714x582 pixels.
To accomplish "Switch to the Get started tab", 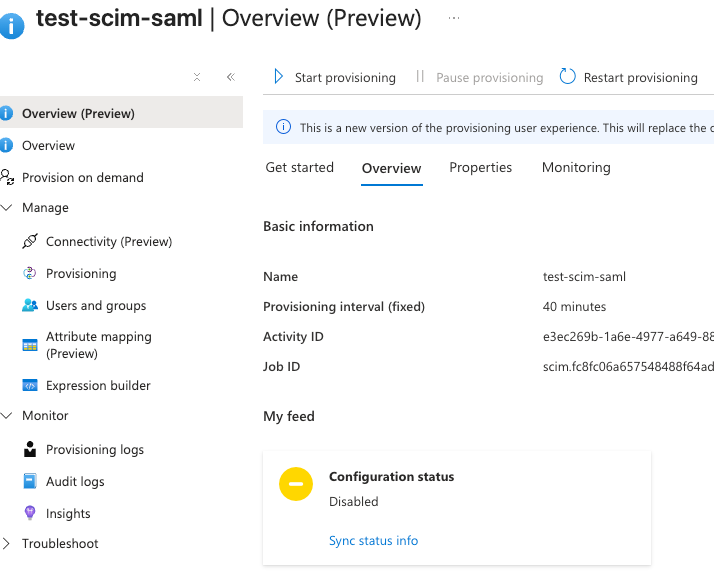I will 299,168.
